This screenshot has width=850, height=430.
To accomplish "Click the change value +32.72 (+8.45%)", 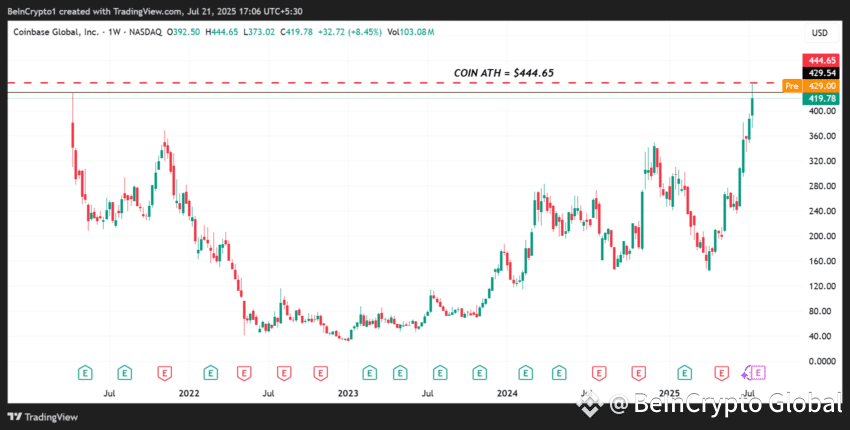I will pyautogui.click(x=349, y=33).
